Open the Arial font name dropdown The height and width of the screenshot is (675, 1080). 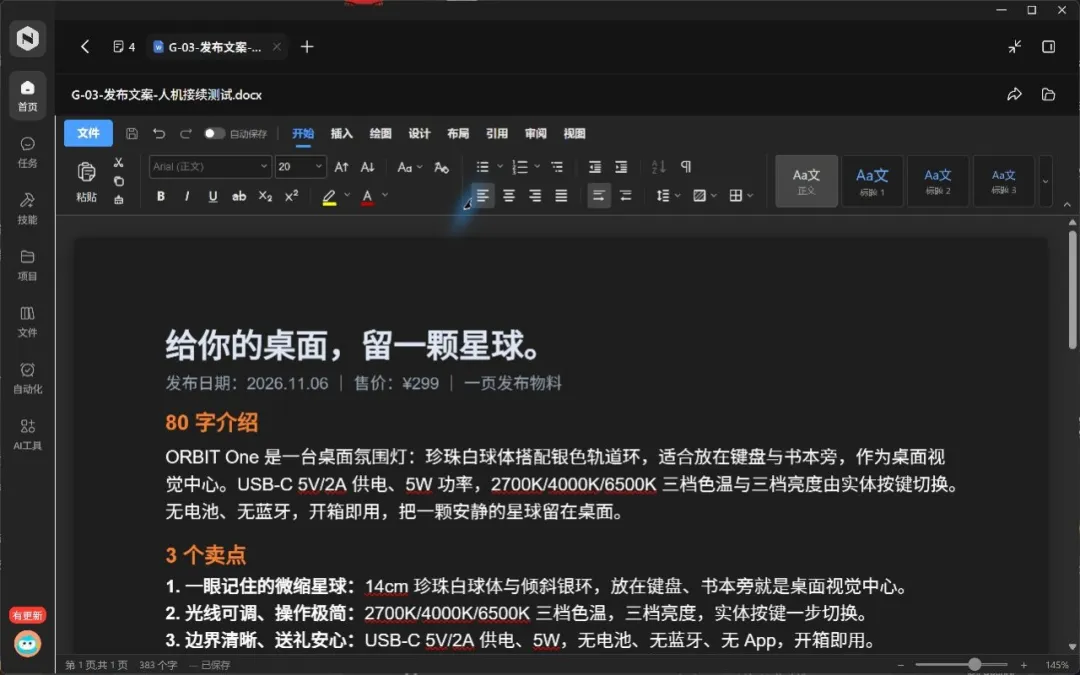210,167
